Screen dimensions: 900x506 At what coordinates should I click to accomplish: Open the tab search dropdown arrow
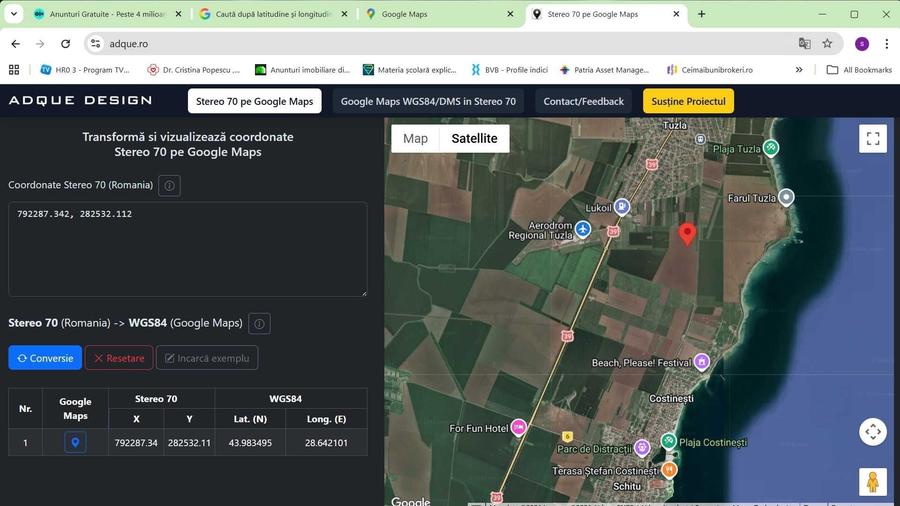tap(14, 14)
